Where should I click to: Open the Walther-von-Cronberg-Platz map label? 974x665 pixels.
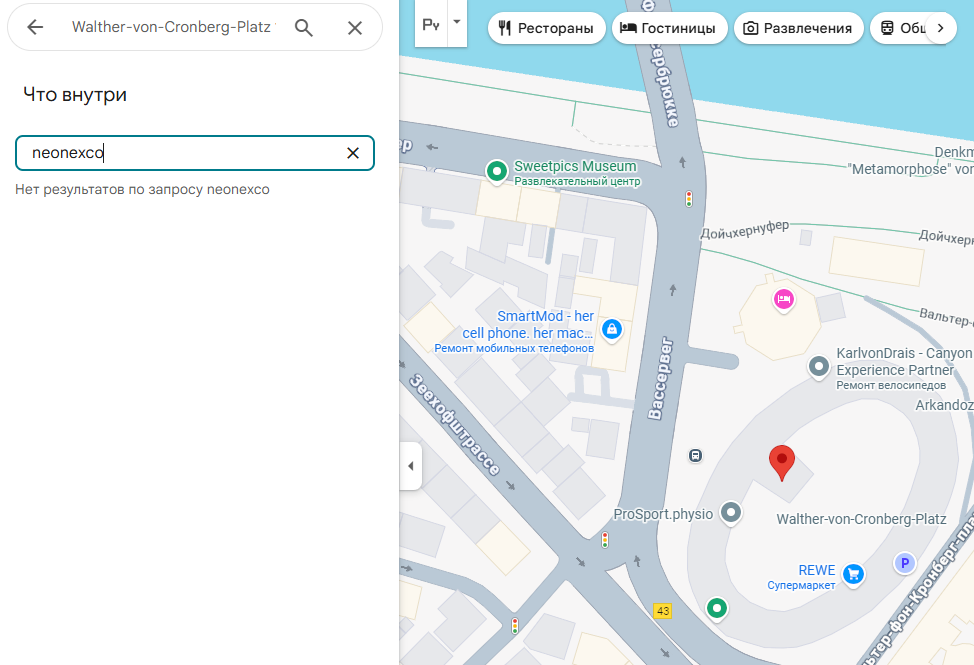[861, 519]
